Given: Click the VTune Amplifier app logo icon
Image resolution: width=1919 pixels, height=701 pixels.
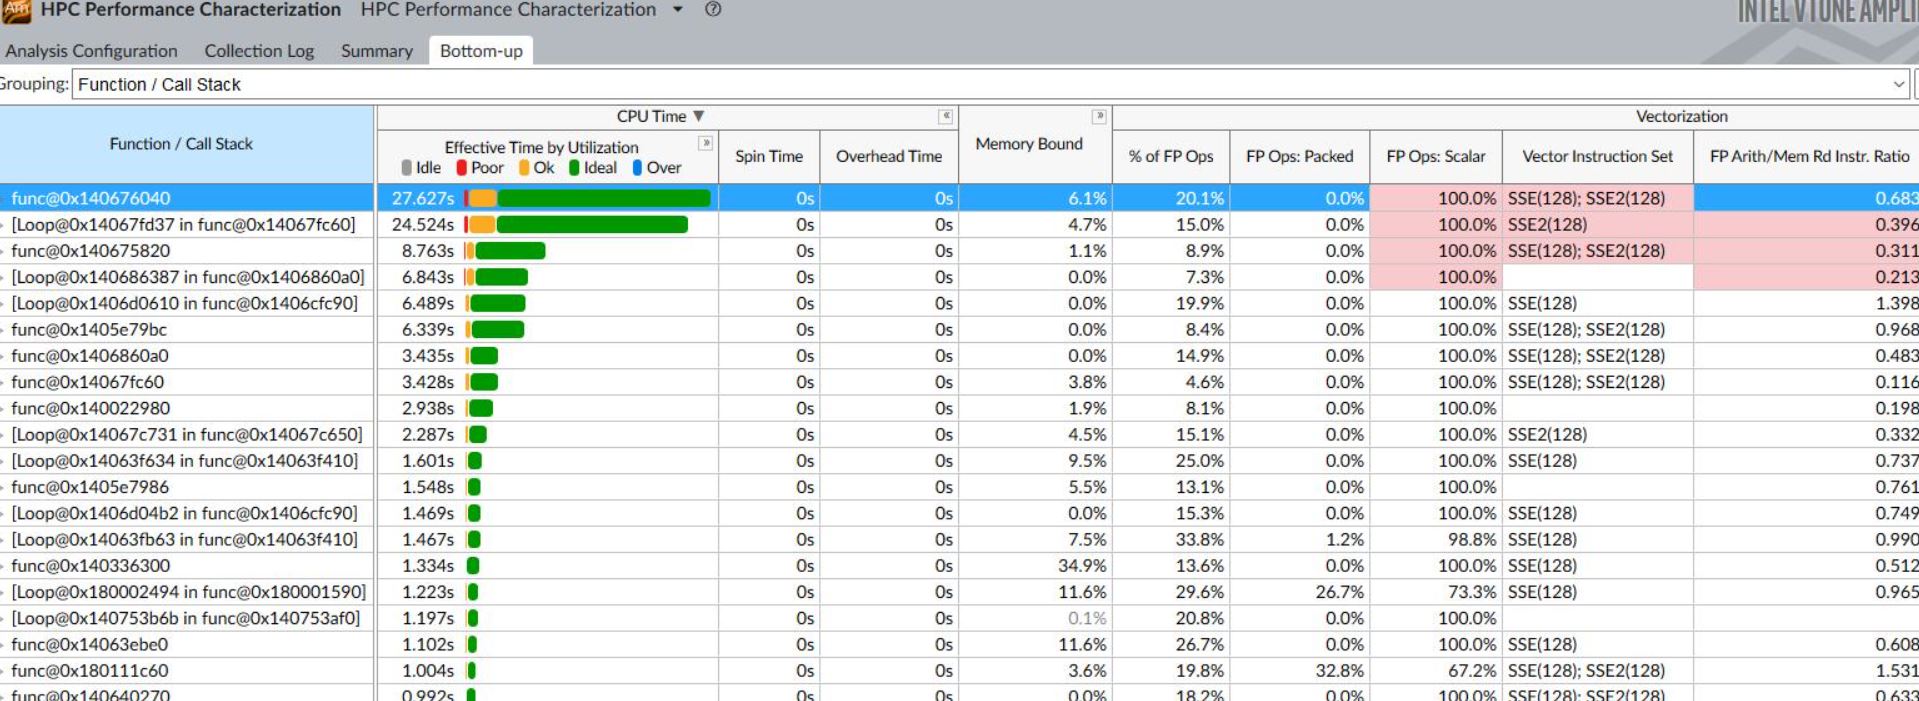Looking at the screenshot, I should pos(16,11).
